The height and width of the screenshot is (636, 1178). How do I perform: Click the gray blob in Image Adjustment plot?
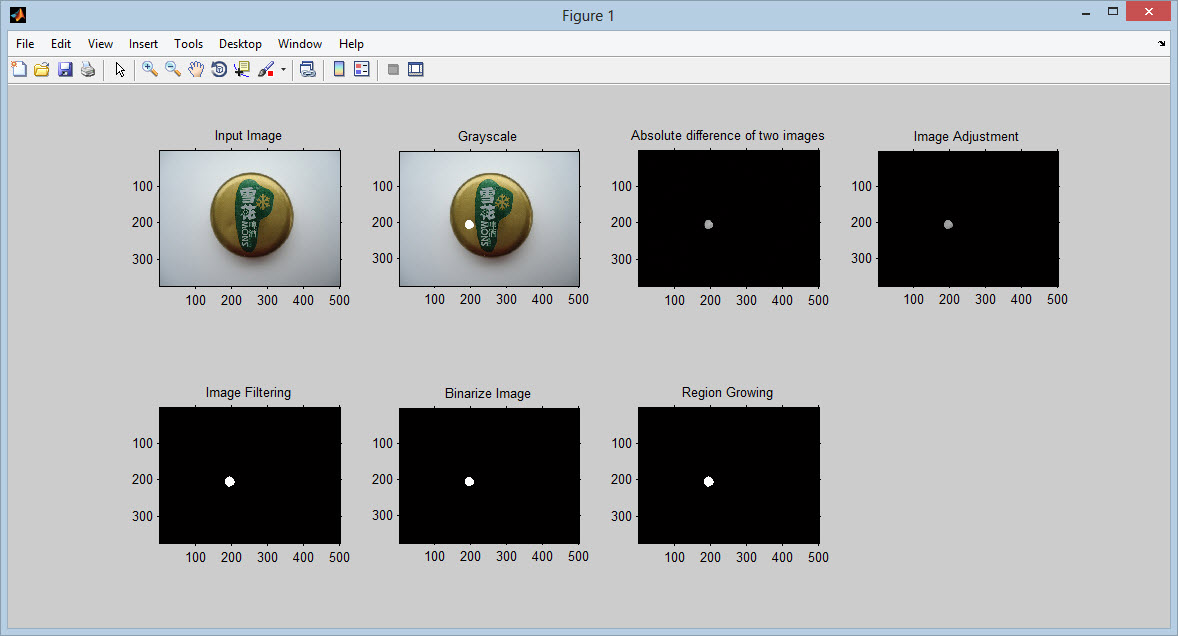(948, 225)
